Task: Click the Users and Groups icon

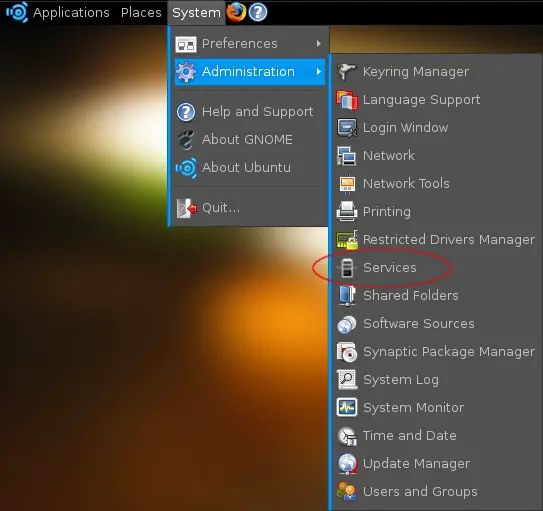Action: point(347,491)
